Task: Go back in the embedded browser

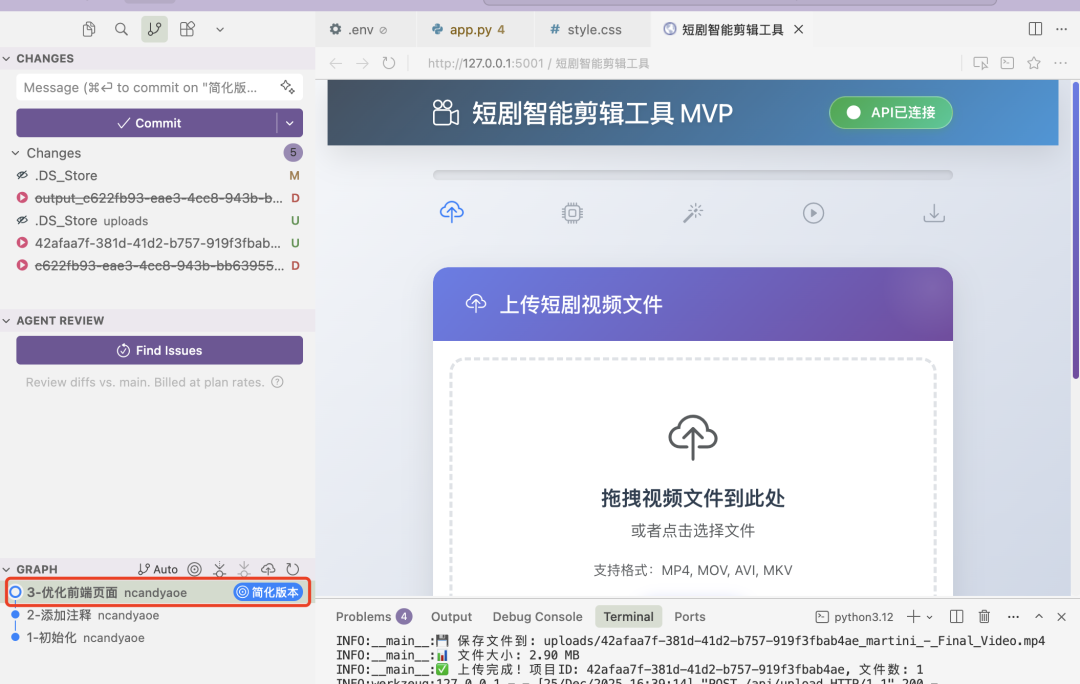Action: (x=336, y=63)
